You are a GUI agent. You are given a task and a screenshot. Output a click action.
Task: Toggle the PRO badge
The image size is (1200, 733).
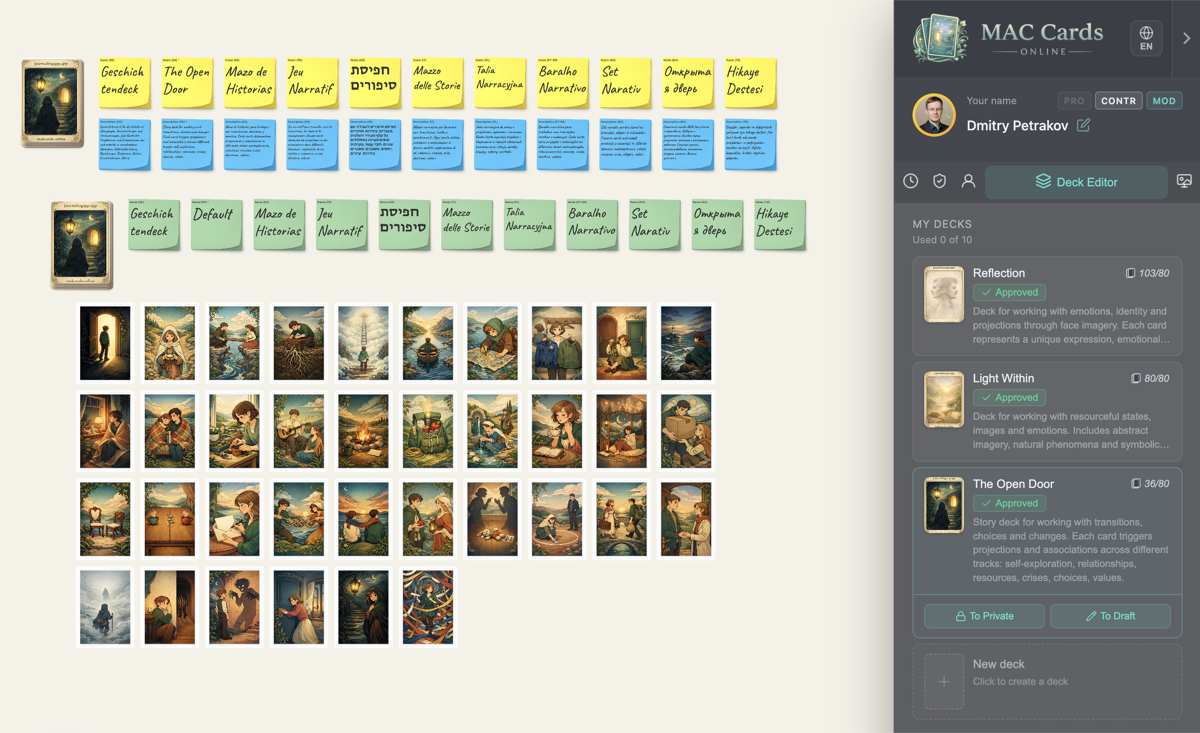click(1073, 100)
